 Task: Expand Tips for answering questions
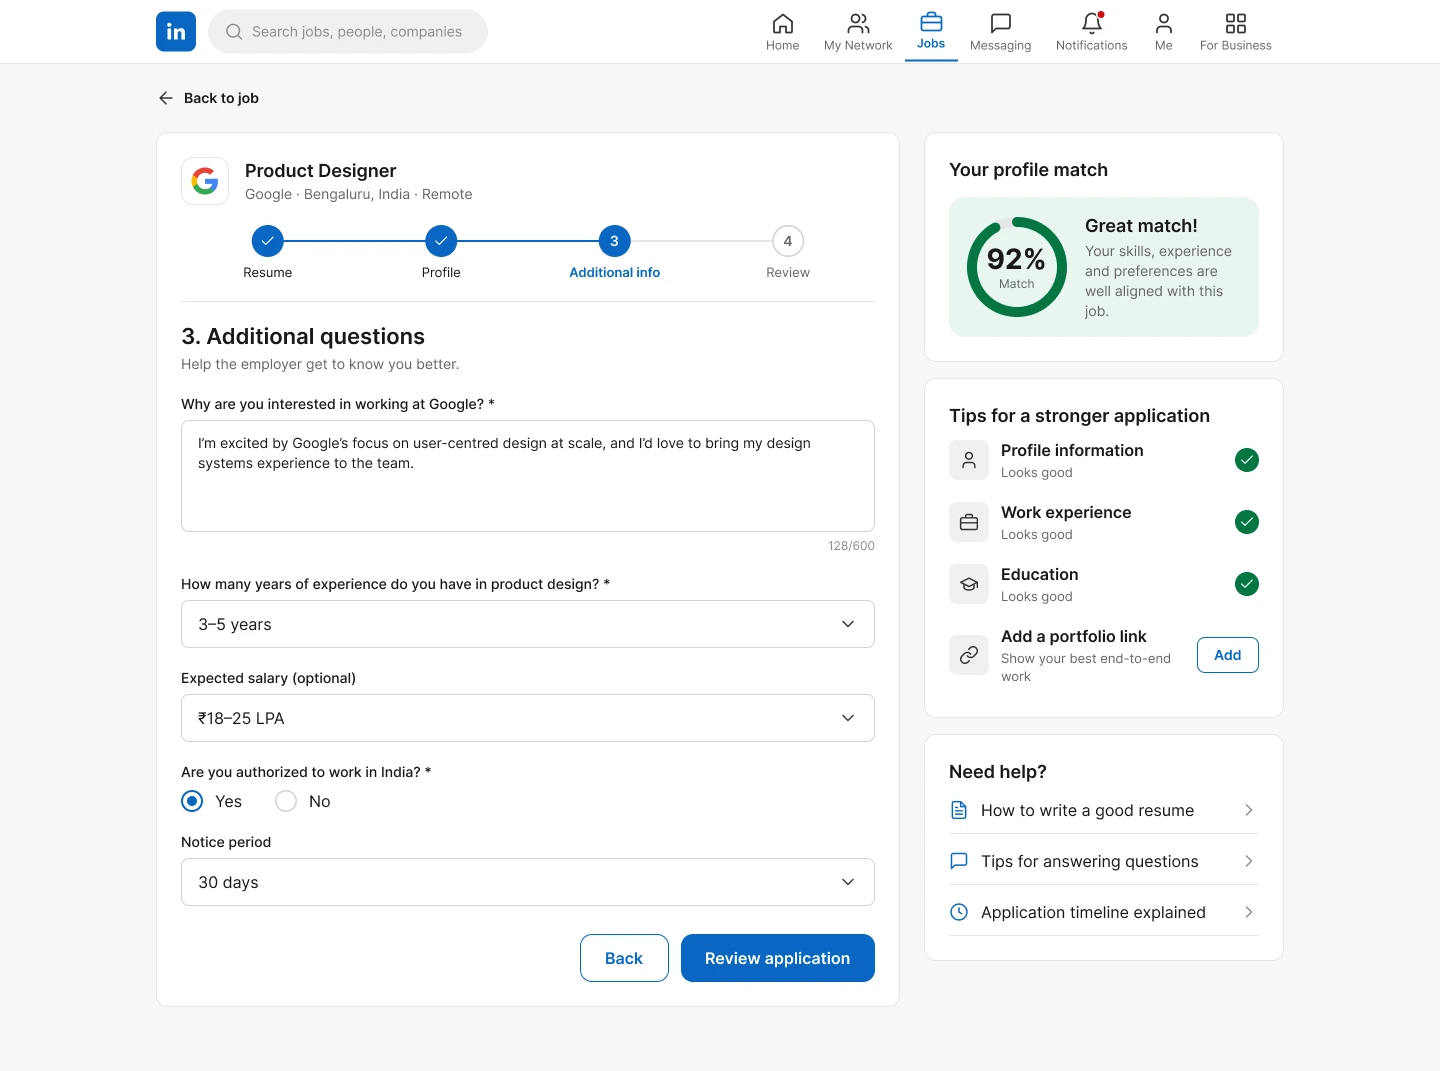pyautogui.click(x=1104, y=861)
